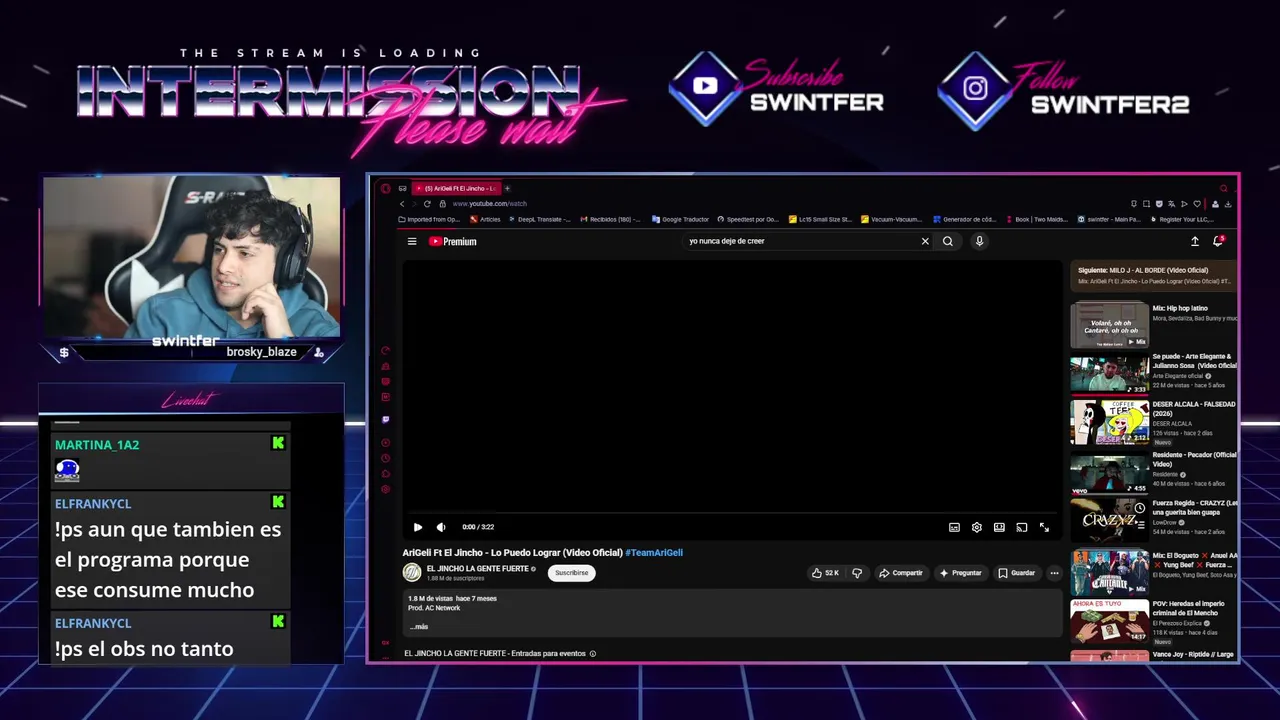Subscribe with the Suscribirse button
The image size is (1280, 720).
(572, 573)
